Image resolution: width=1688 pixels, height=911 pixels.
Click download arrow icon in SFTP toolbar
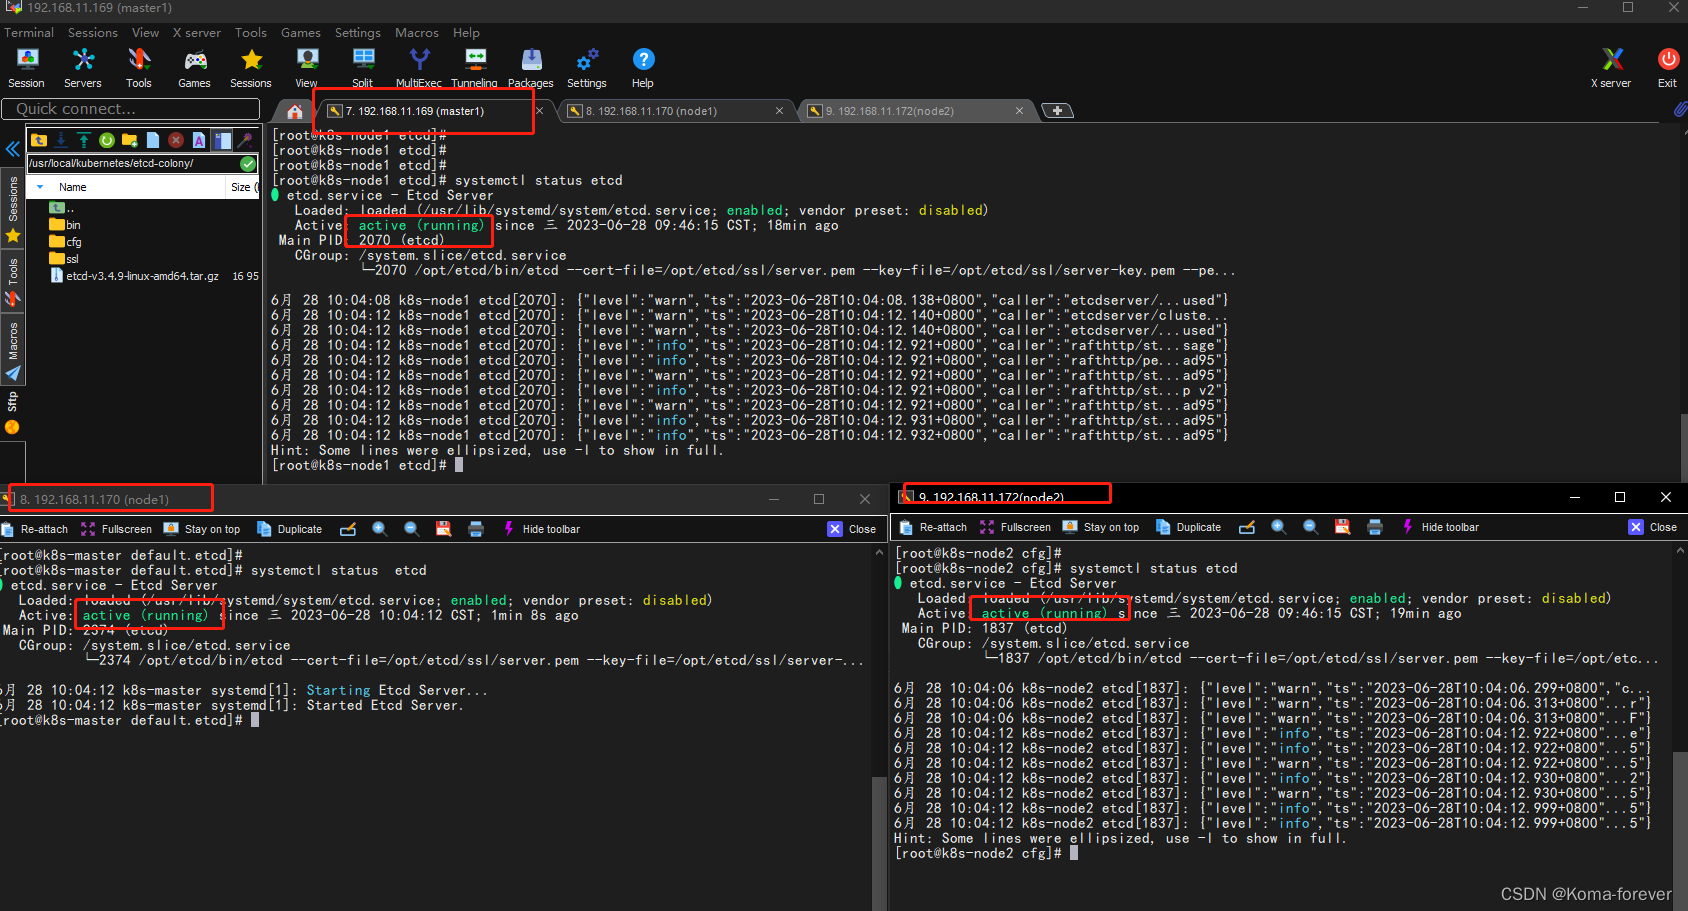pos(61,140)
